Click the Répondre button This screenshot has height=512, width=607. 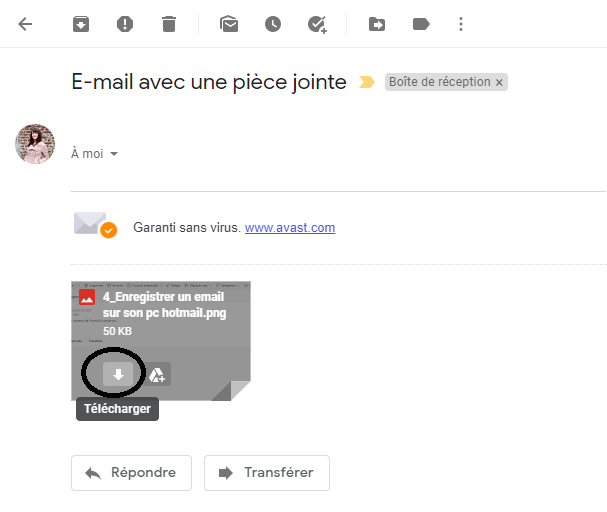tap(131, 473)
